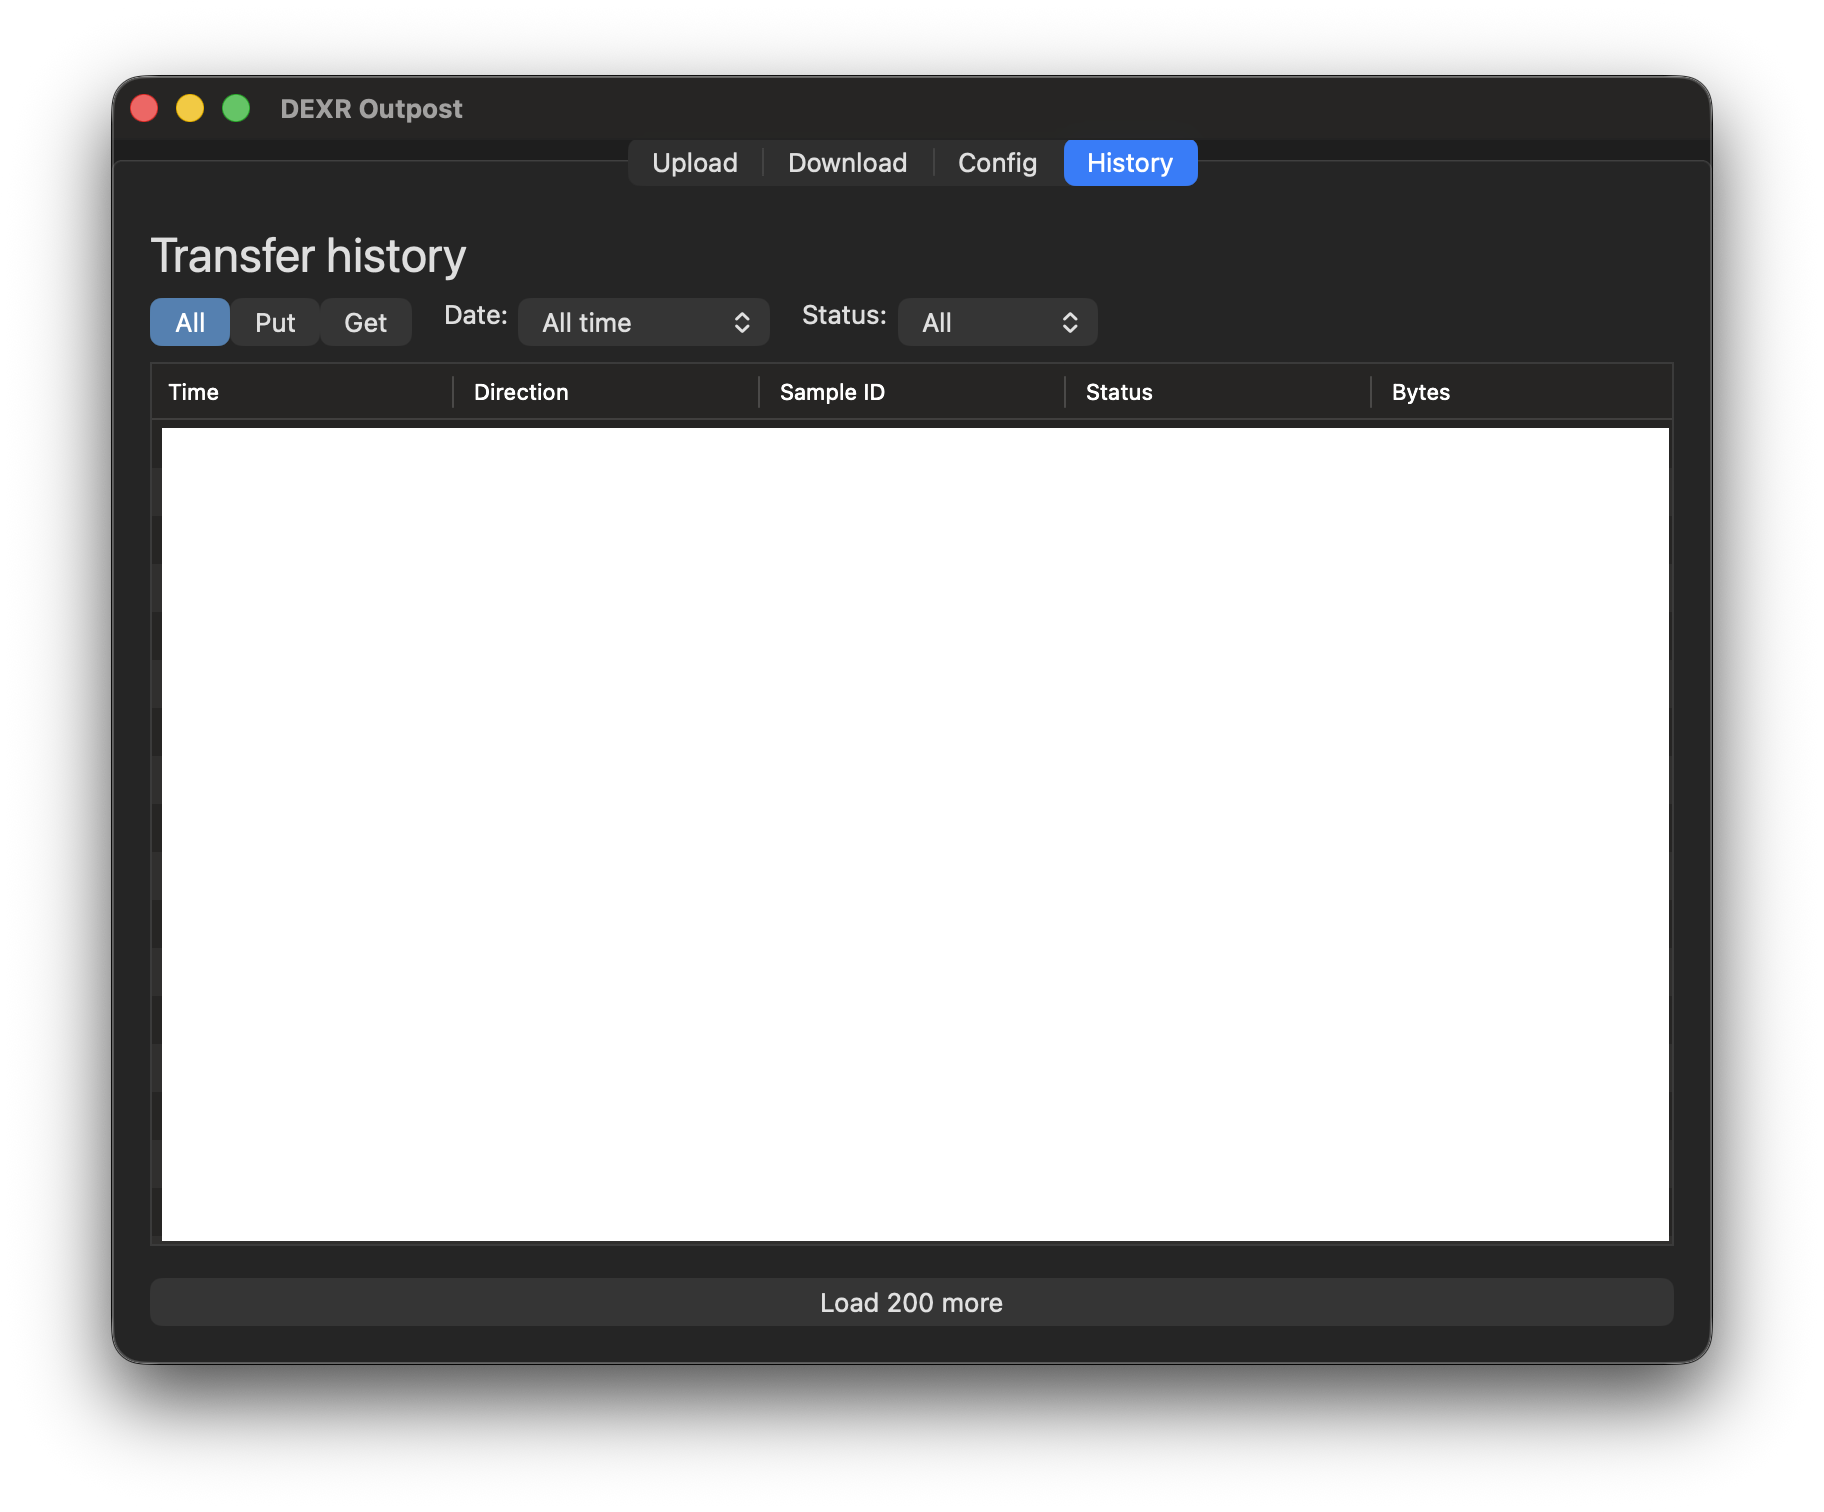1824x1512 pixels.
Task: Minimize the DEXR Outpost window
Action: (190, 108)
